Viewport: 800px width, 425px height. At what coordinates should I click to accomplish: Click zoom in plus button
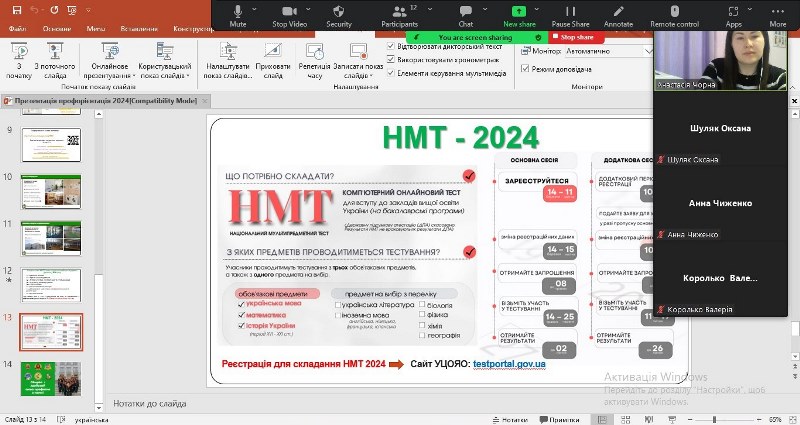click(760, 419)
